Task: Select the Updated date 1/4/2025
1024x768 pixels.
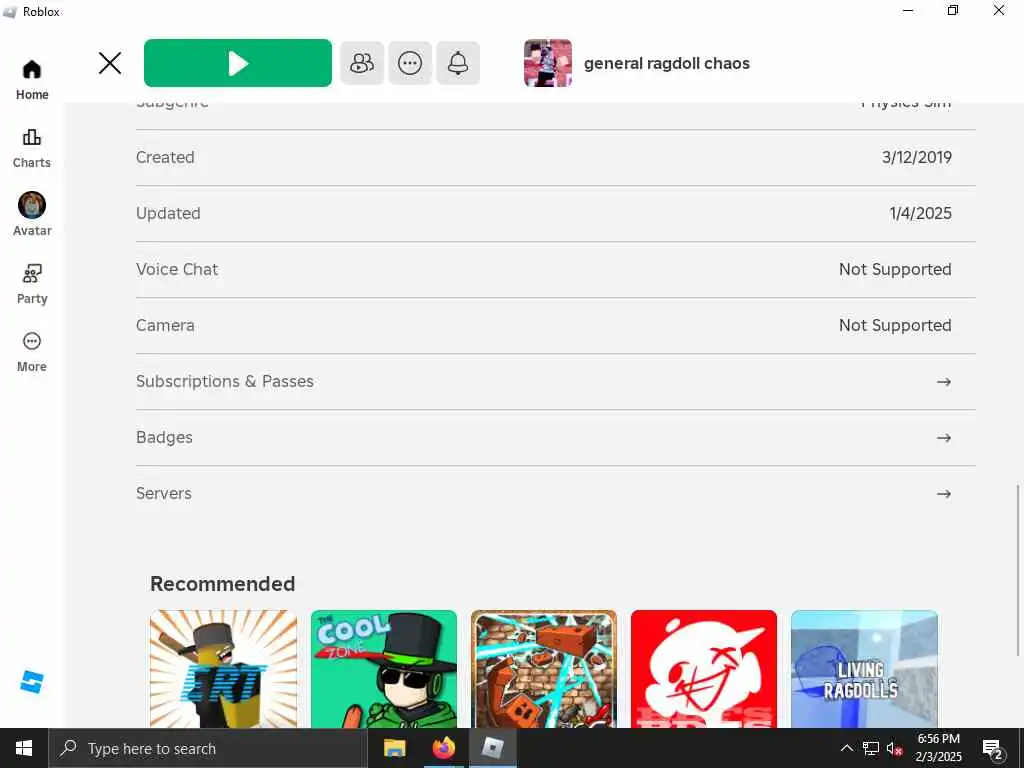Action: [920, 214]
